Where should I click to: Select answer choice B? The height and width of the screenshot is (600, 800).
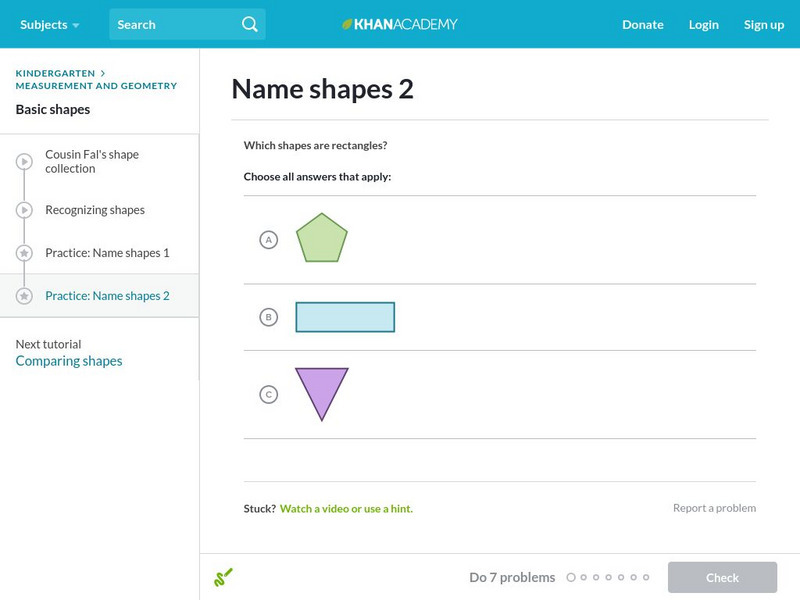(268, 317)
